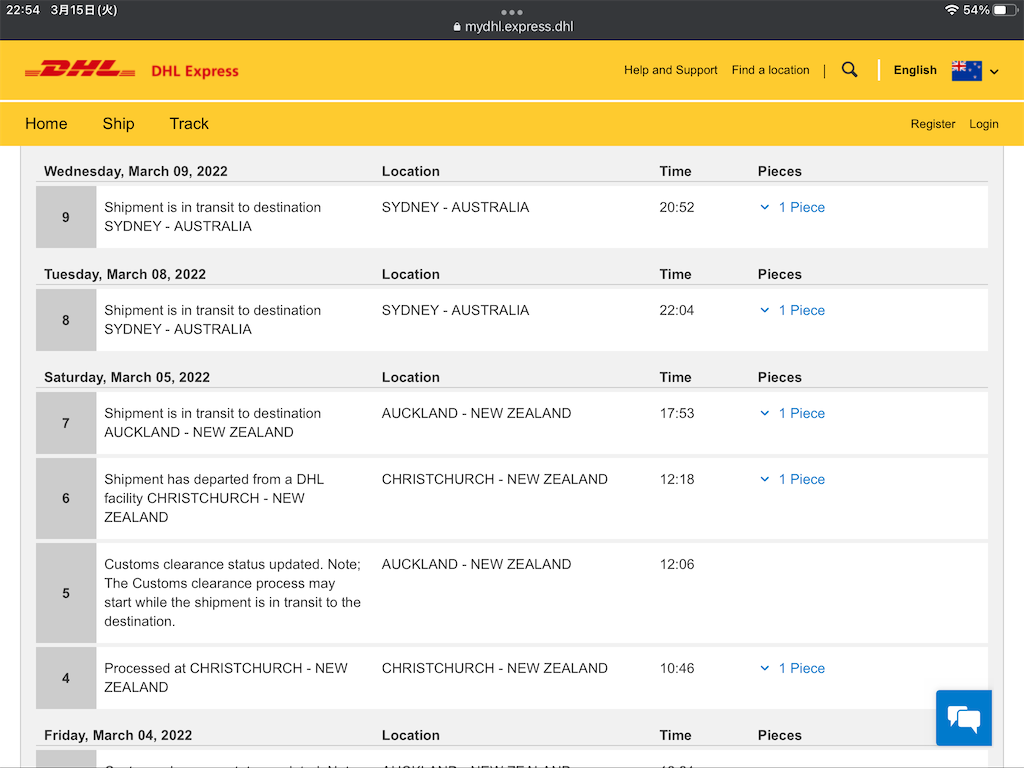This screenshot has height=768, width=1024.
Task: Click the time value 10:46
Action: (677, 668)
